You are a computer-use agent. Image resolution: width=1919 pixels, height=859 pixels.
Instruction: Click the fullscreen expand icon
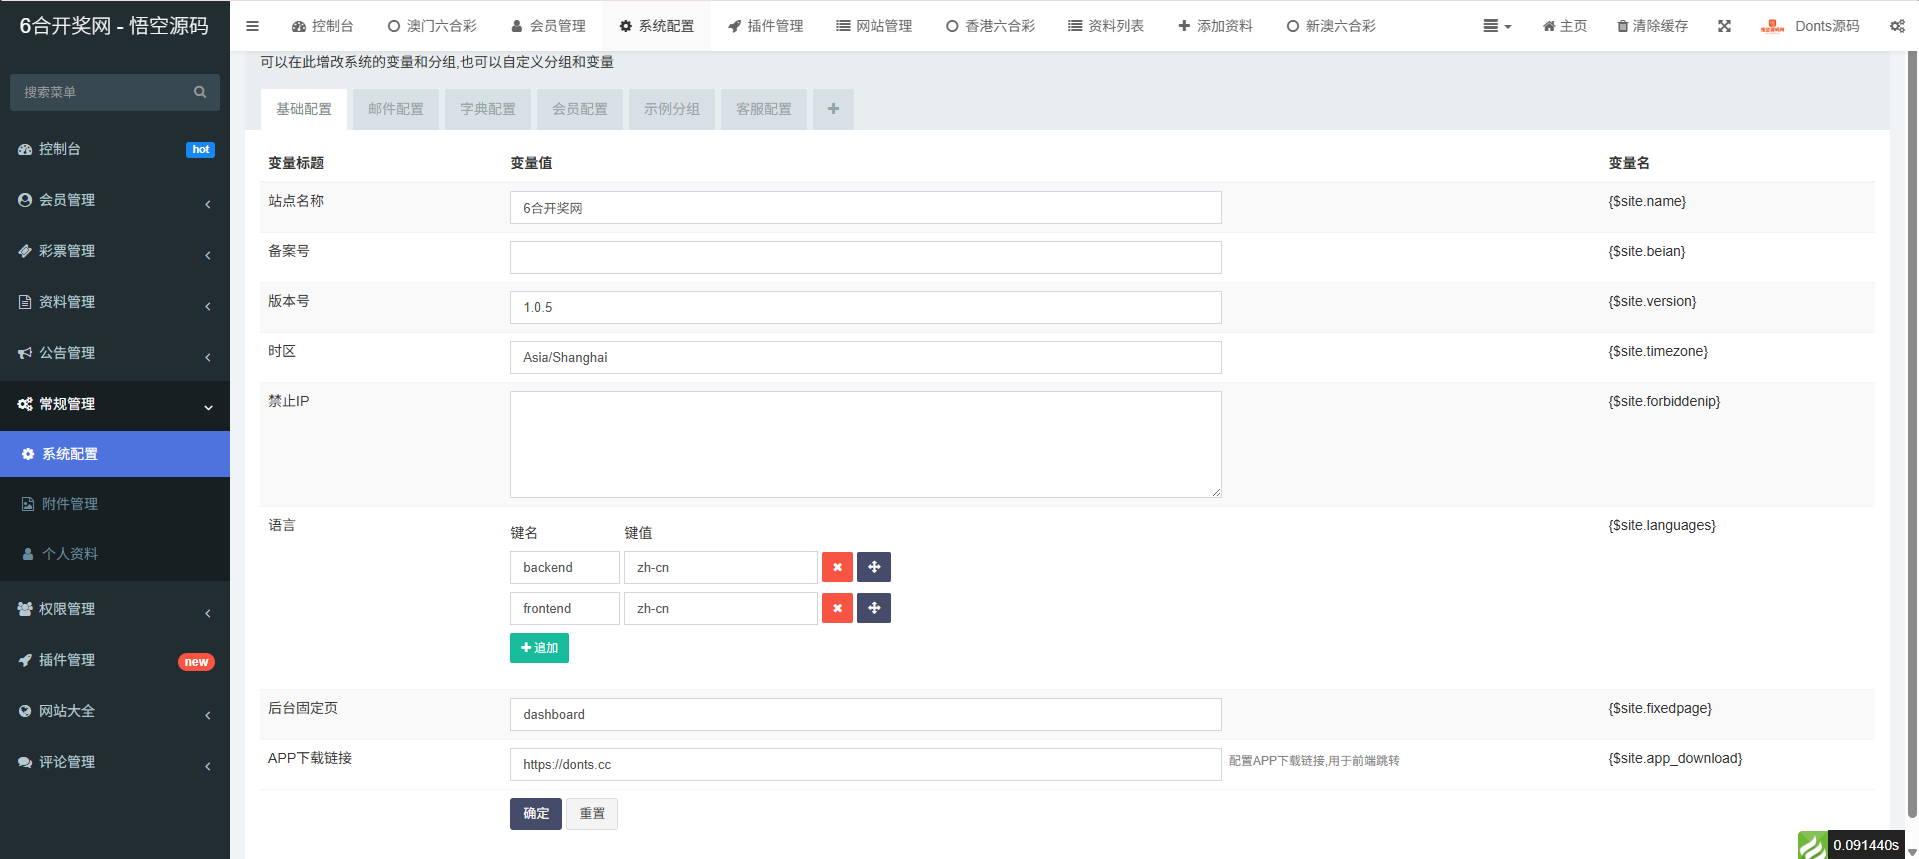coord(1724,26)
